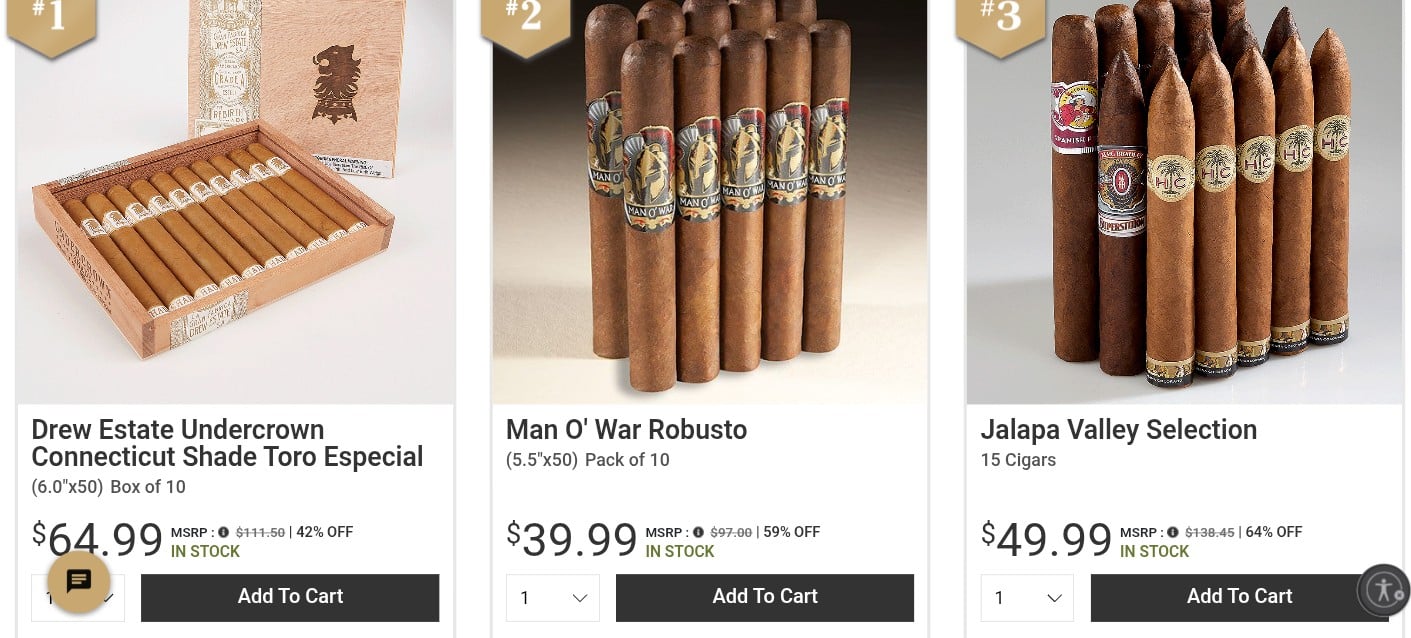1411x638 pixels.
Task: View the Drew Estate cigar box image
Action: click(235, 202)
